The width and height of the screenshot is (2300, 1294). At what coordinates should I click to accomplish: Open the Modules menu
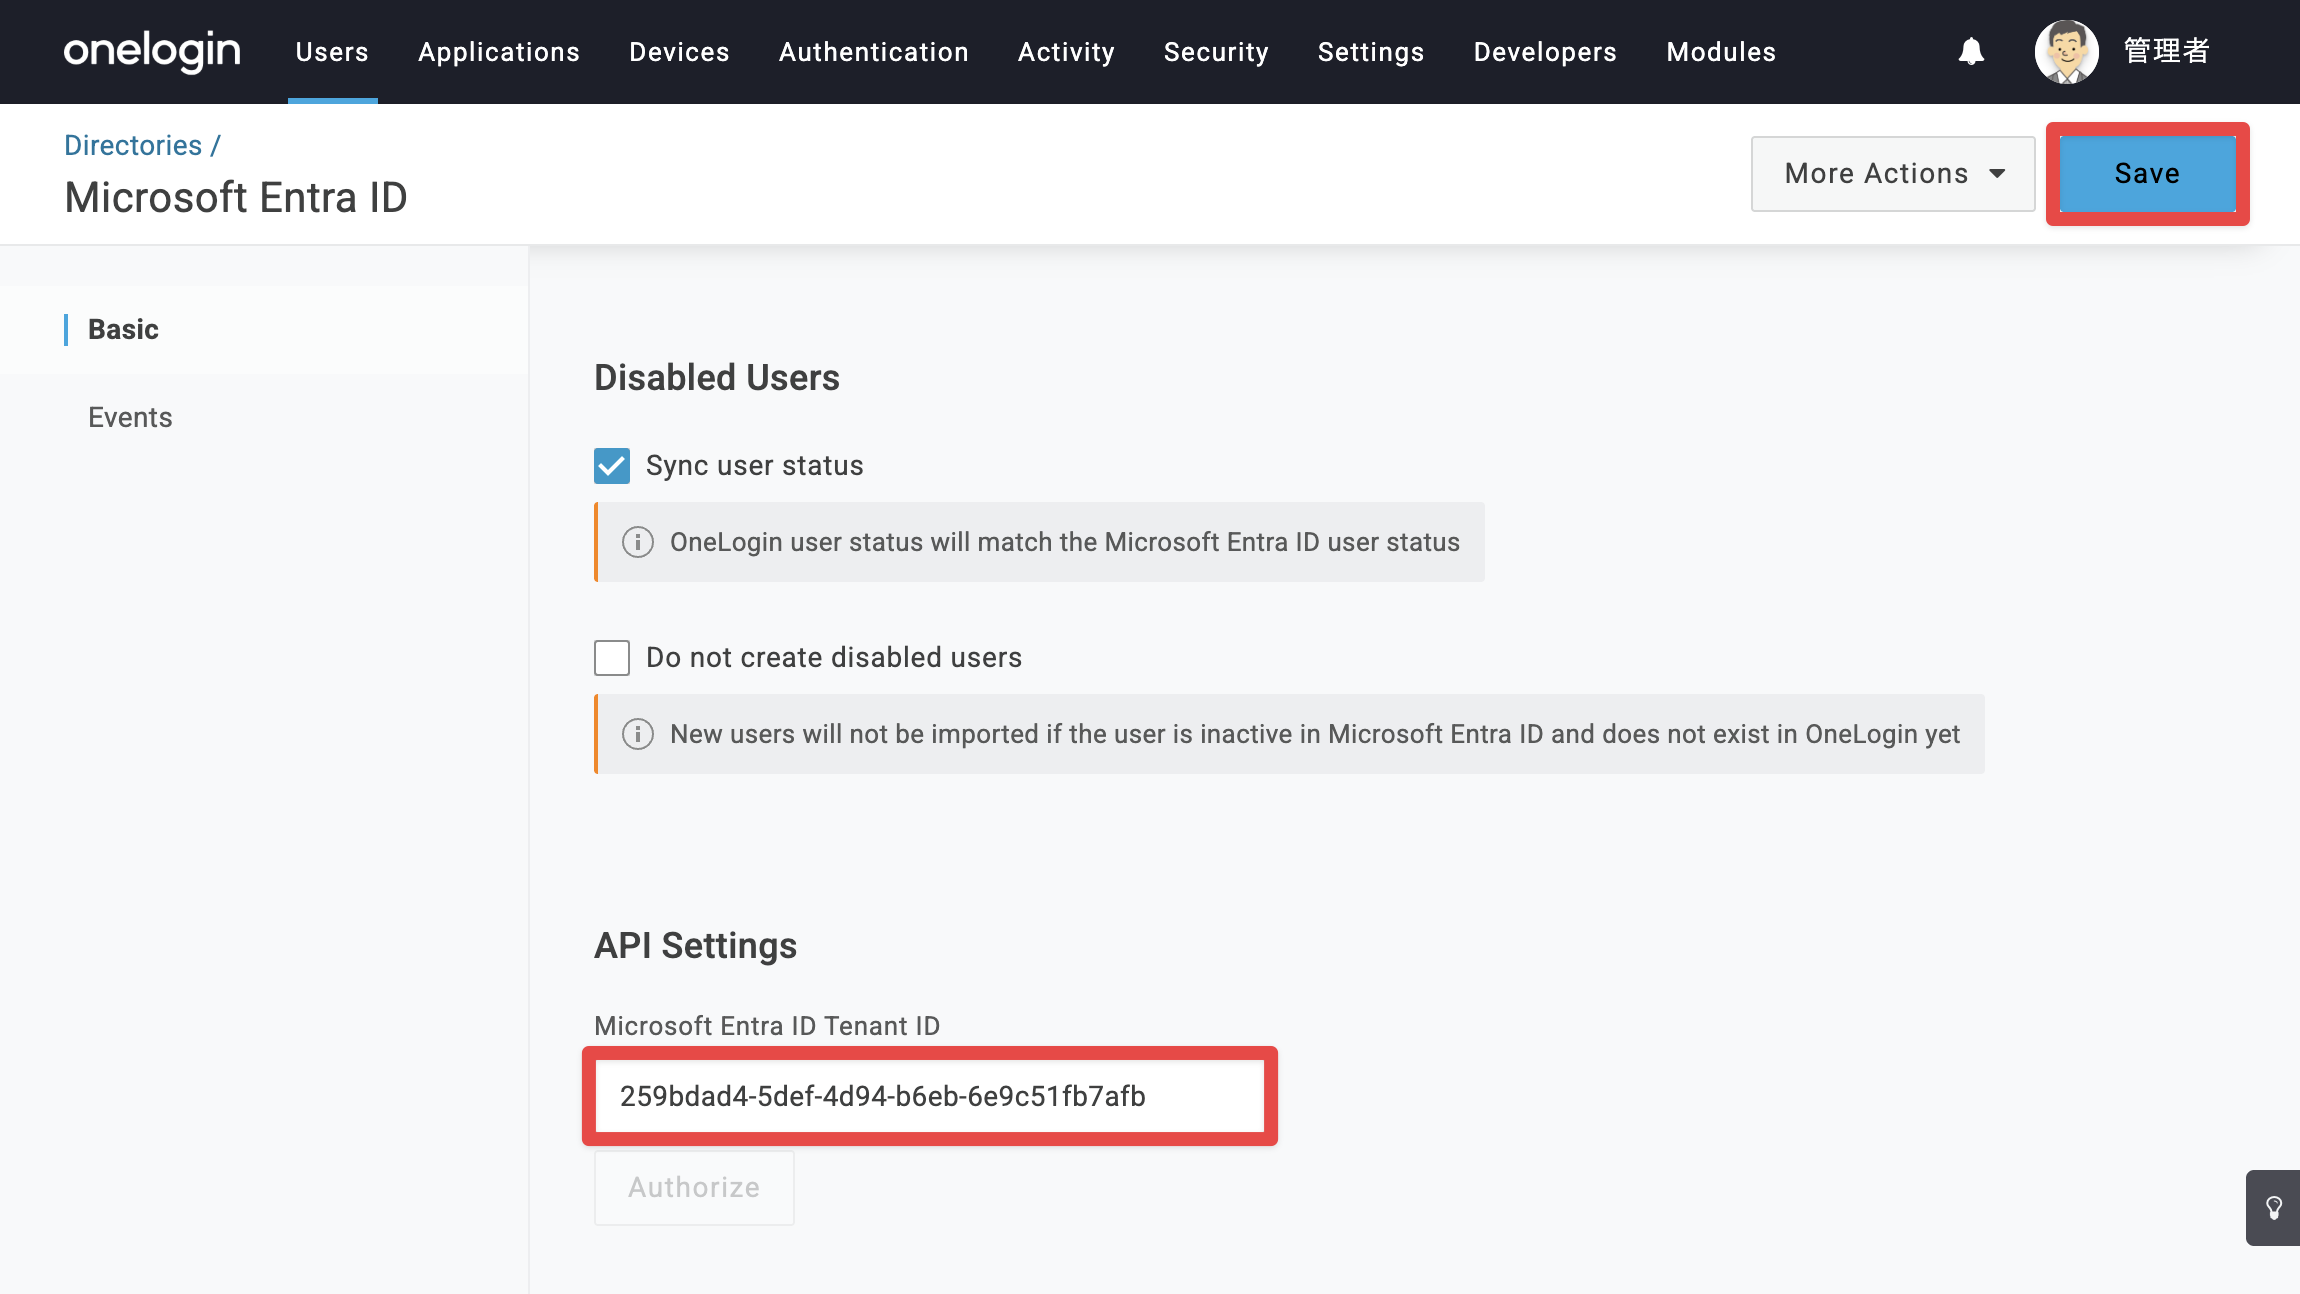click(1721, 52)
